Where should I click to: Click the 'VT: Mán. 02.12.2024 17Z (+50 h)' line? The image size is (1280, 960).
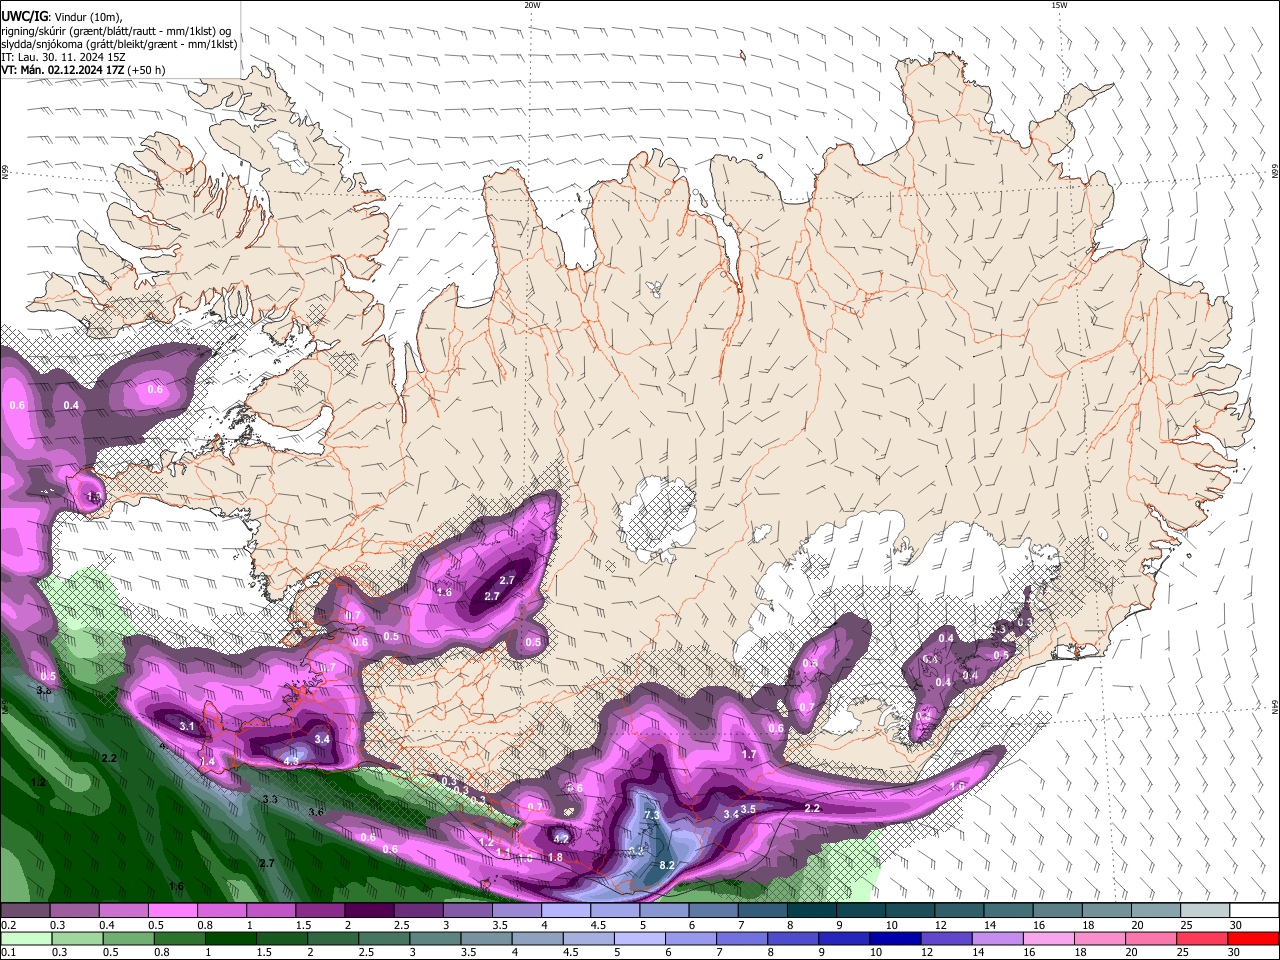83,70
